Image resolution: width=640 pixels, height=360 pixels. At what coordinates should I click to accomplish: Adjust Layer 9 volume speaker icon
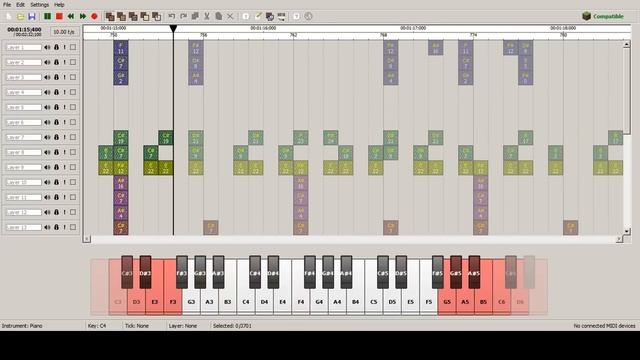(x=47, y=167)
